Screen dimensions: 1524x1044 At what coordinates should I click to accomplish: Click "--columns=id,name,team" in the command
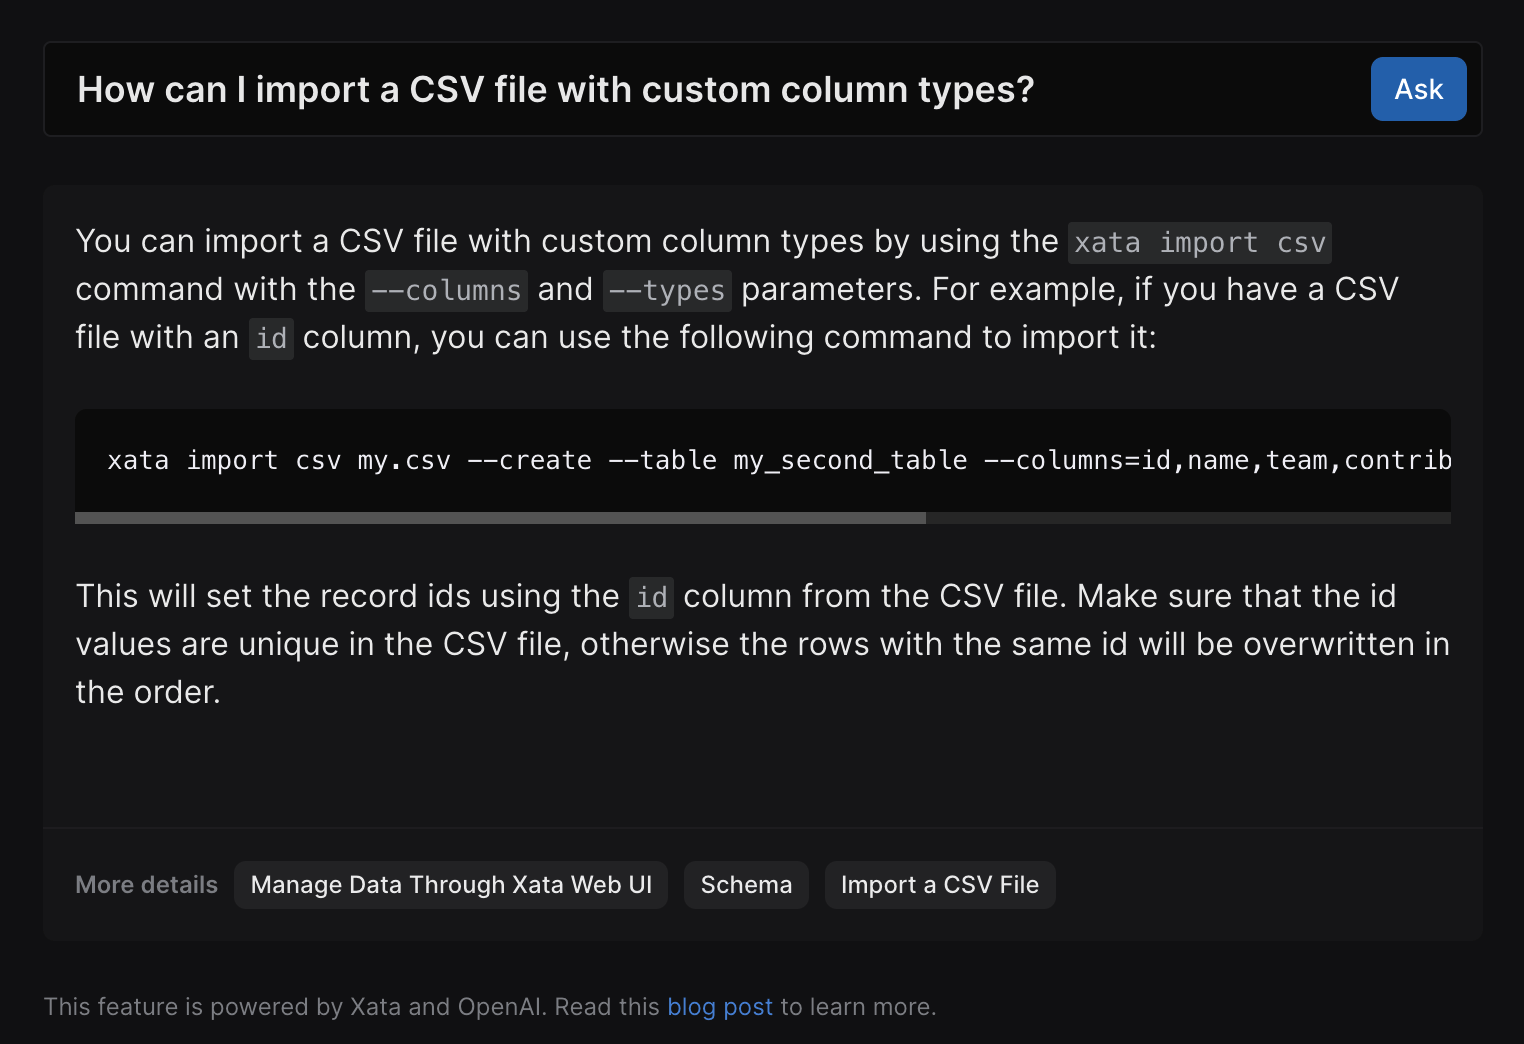pos(1155,461)
